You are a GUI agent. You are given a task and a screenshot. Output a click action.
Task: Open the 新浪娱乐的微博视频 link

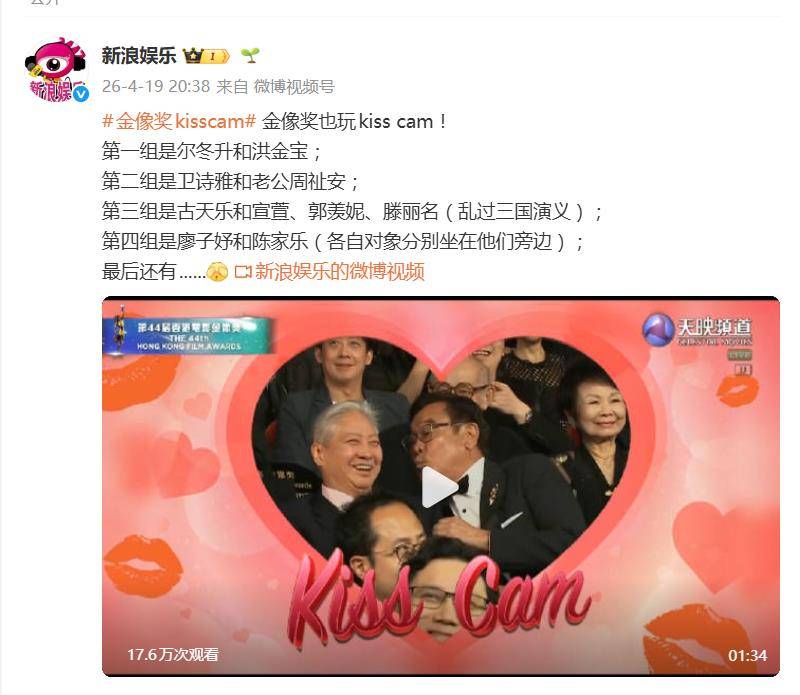pyautogui.click(x=340, y=271)
